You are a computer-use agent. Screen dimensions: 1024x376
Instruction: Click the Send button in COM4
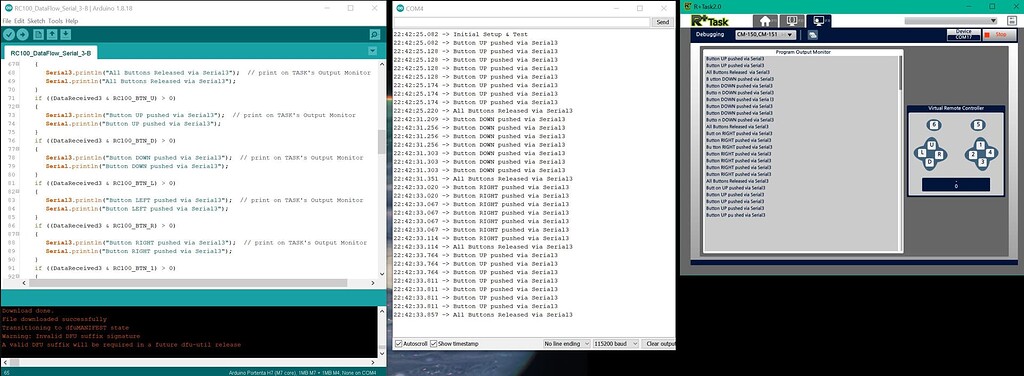click(662, 22)
